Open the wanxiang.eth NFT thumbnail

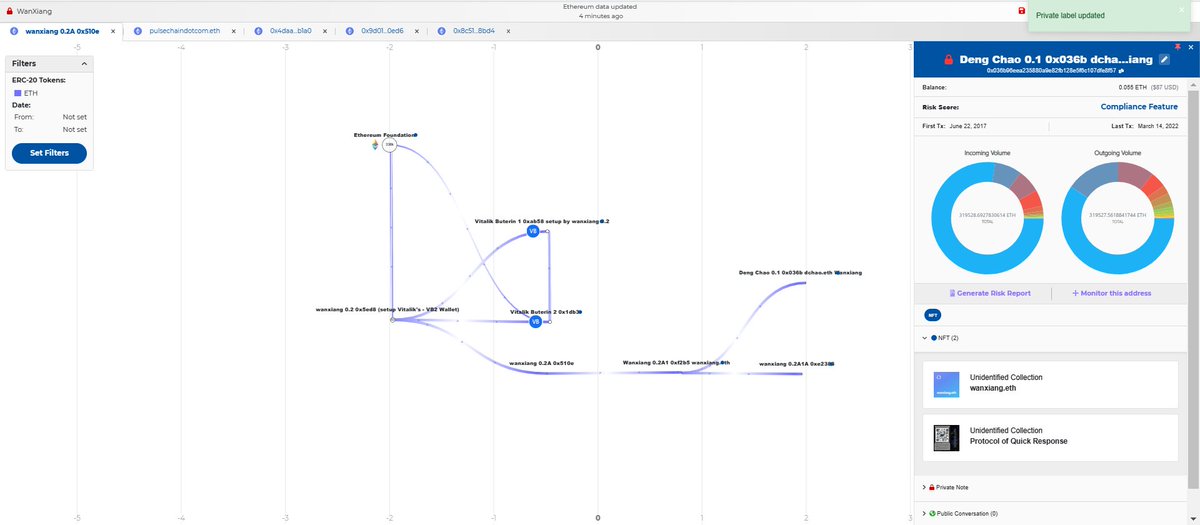point(946,385)
